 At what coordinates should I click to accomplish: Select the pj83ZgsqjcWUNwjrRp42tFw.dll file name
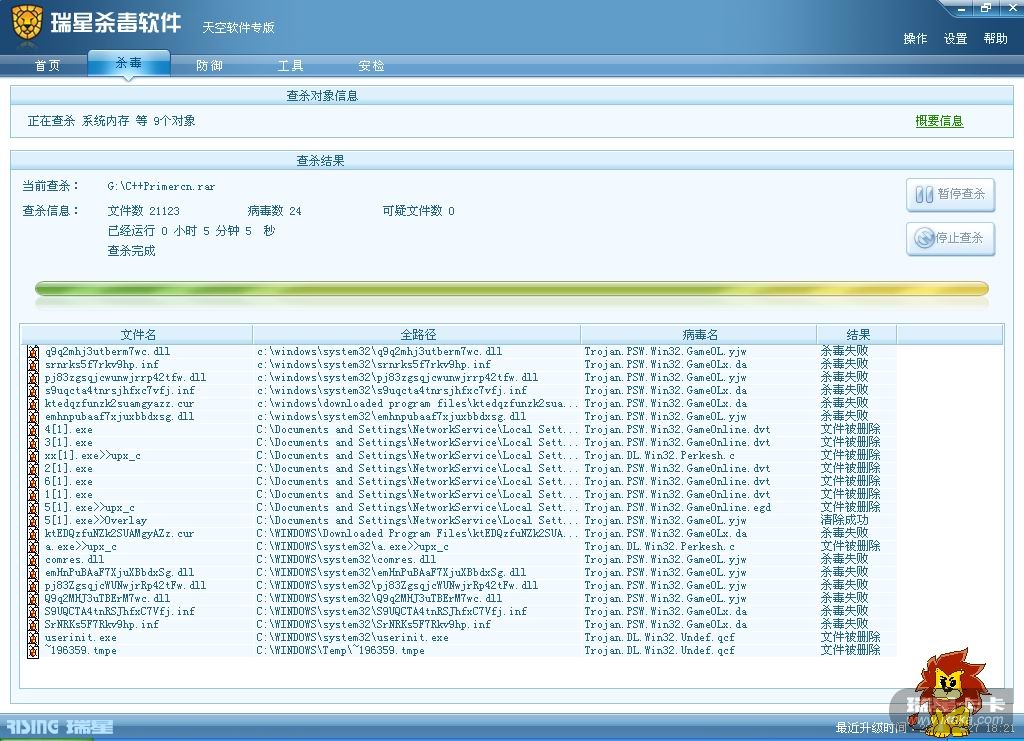coord(125,586)
